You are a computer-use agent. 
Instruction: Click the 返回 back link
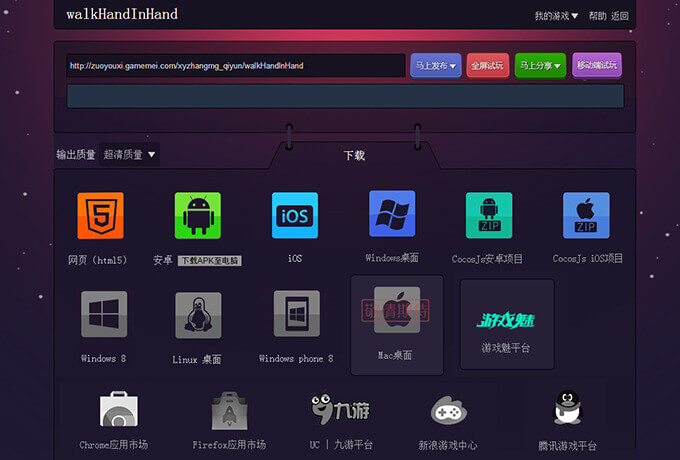click(620, 16)
